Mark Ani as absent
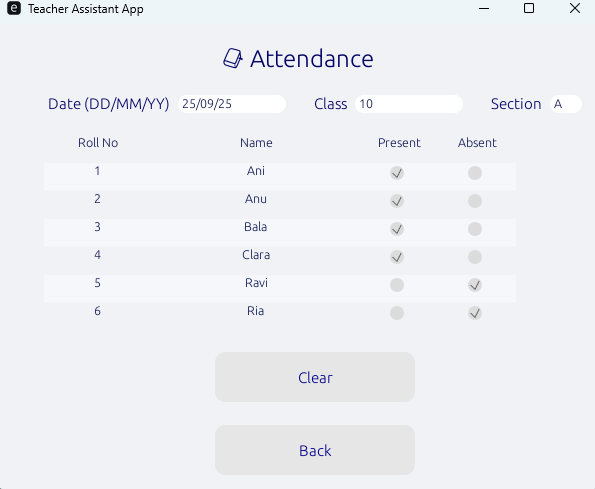This screenshot has height=489, width=595. click(x=475, y=173)
